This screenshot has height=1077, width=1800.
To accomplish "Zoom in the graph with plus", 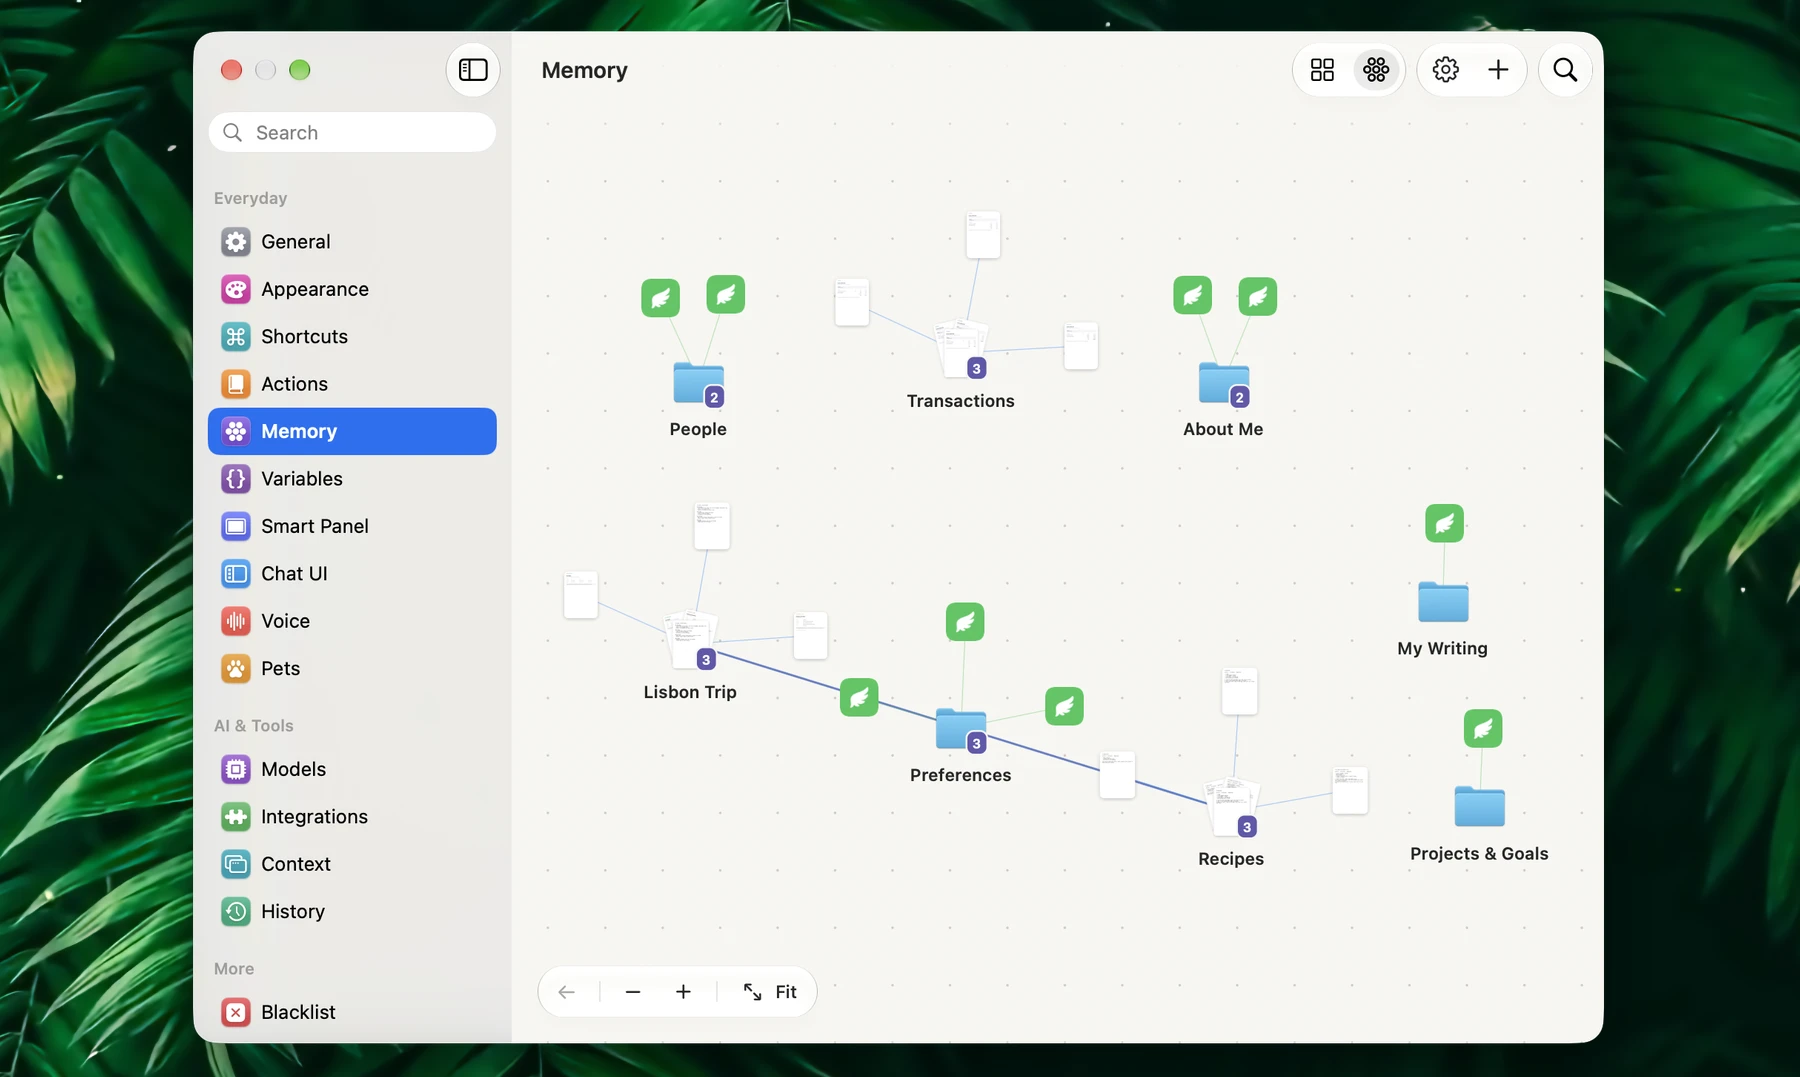I will pos(683,992).
